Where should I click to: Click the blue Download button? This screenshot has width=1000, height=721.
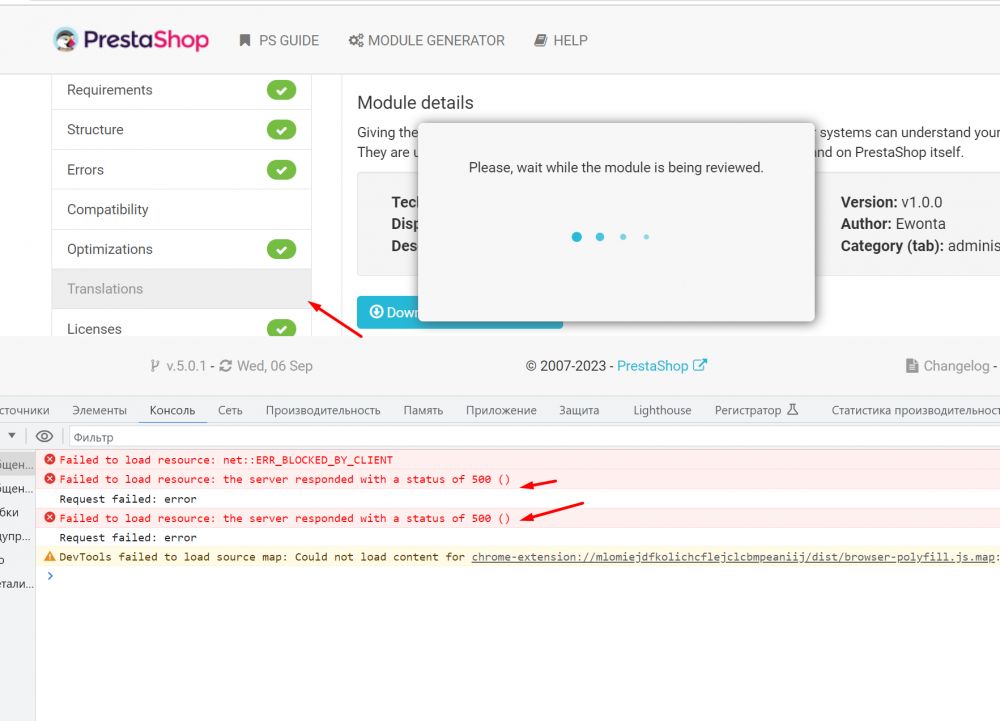387,312
